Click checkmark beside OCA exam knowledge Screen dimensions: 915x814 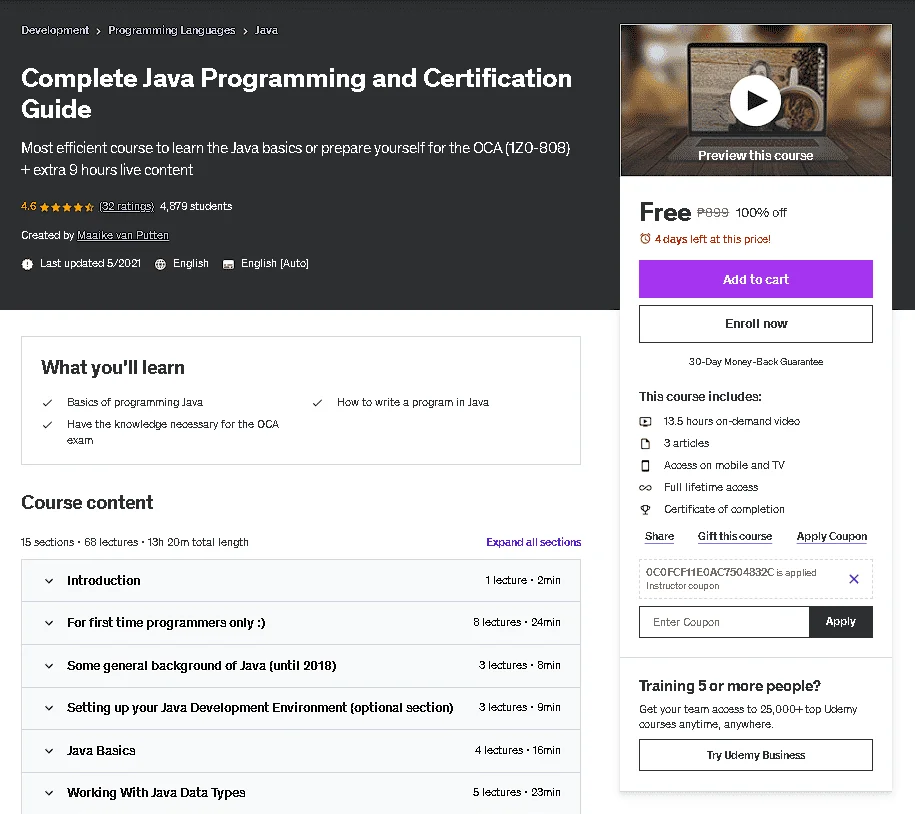tap(48, 425)
